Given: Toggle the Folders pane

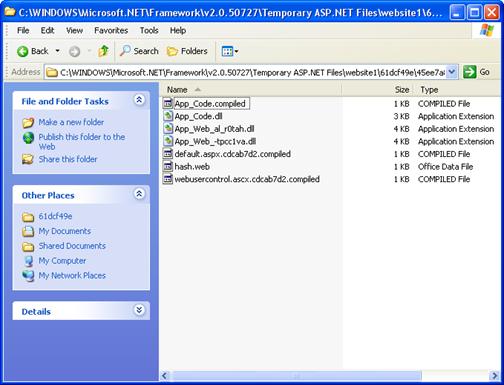Looking at the screenshot, I should [x=187, y=51].
